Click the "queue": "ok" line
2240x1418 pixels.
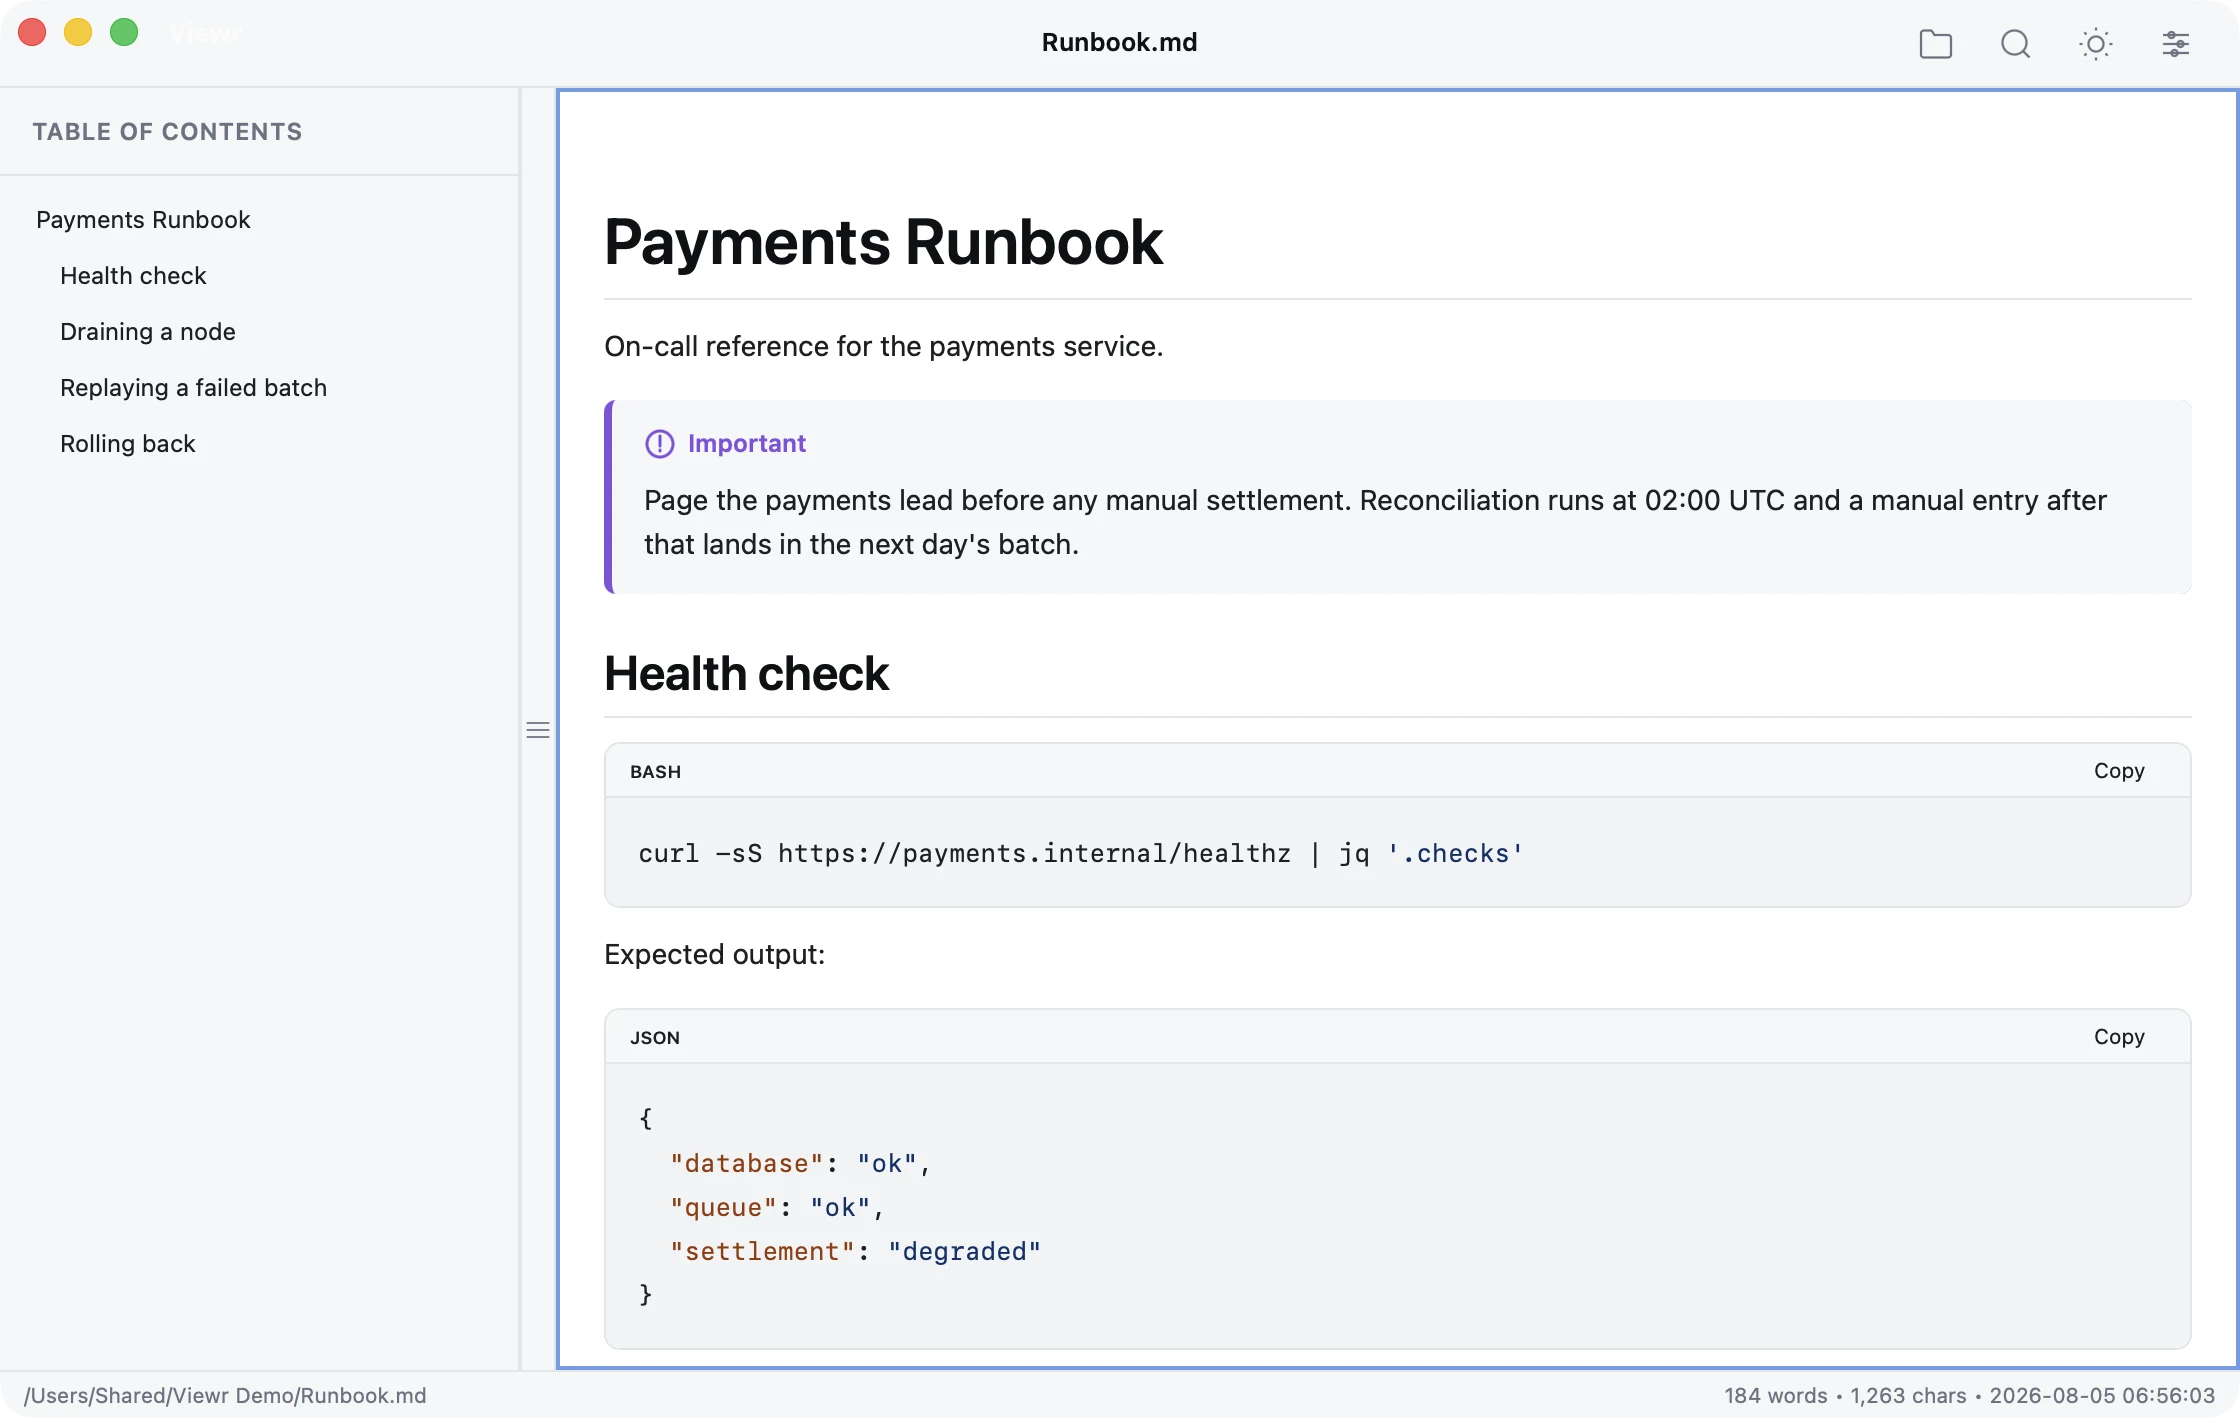point(777,1207)
